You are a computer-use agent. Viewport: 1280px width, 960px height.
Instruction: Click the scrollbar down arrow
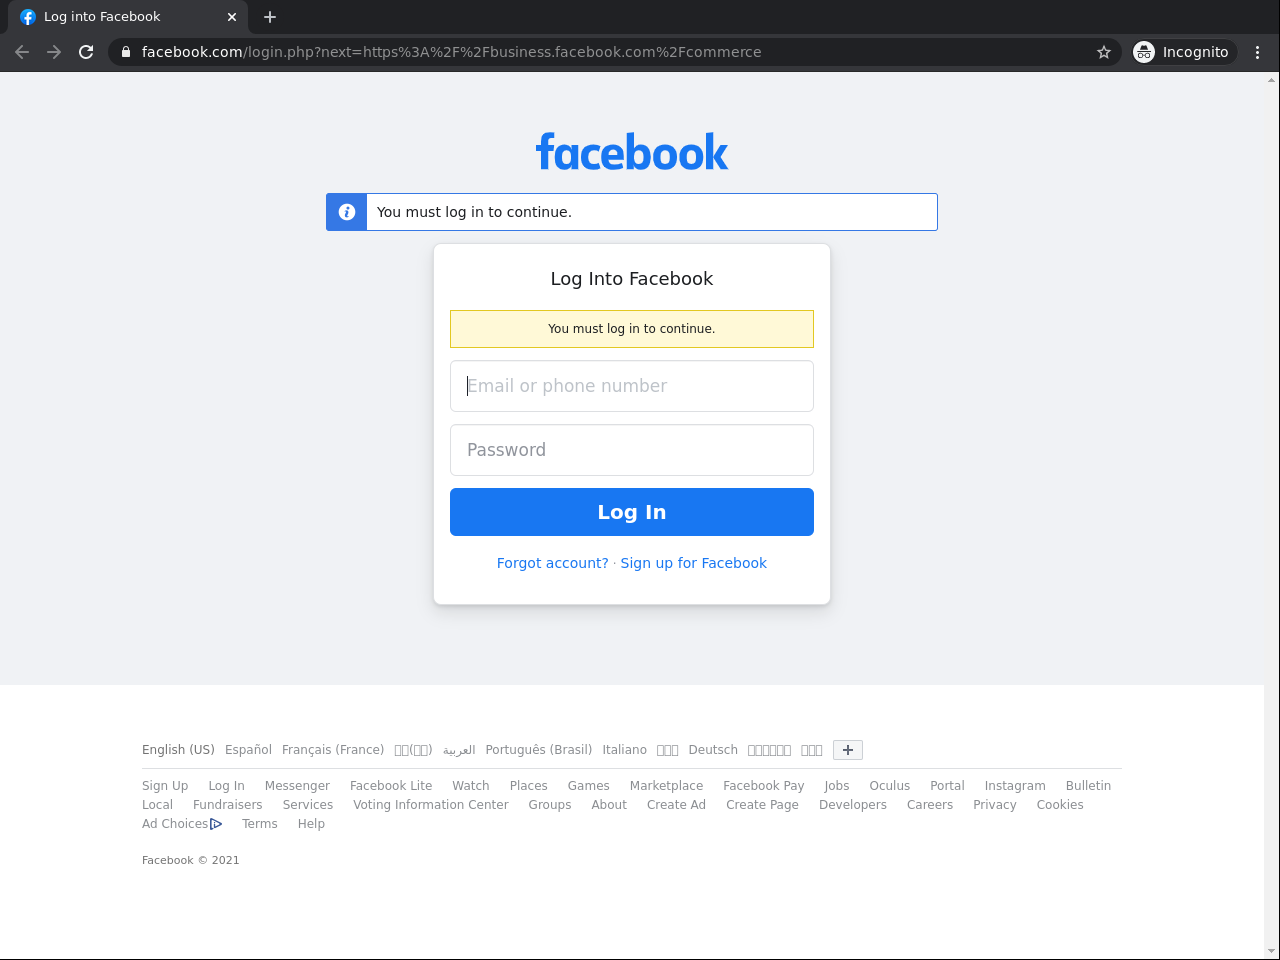point(1272,951)
